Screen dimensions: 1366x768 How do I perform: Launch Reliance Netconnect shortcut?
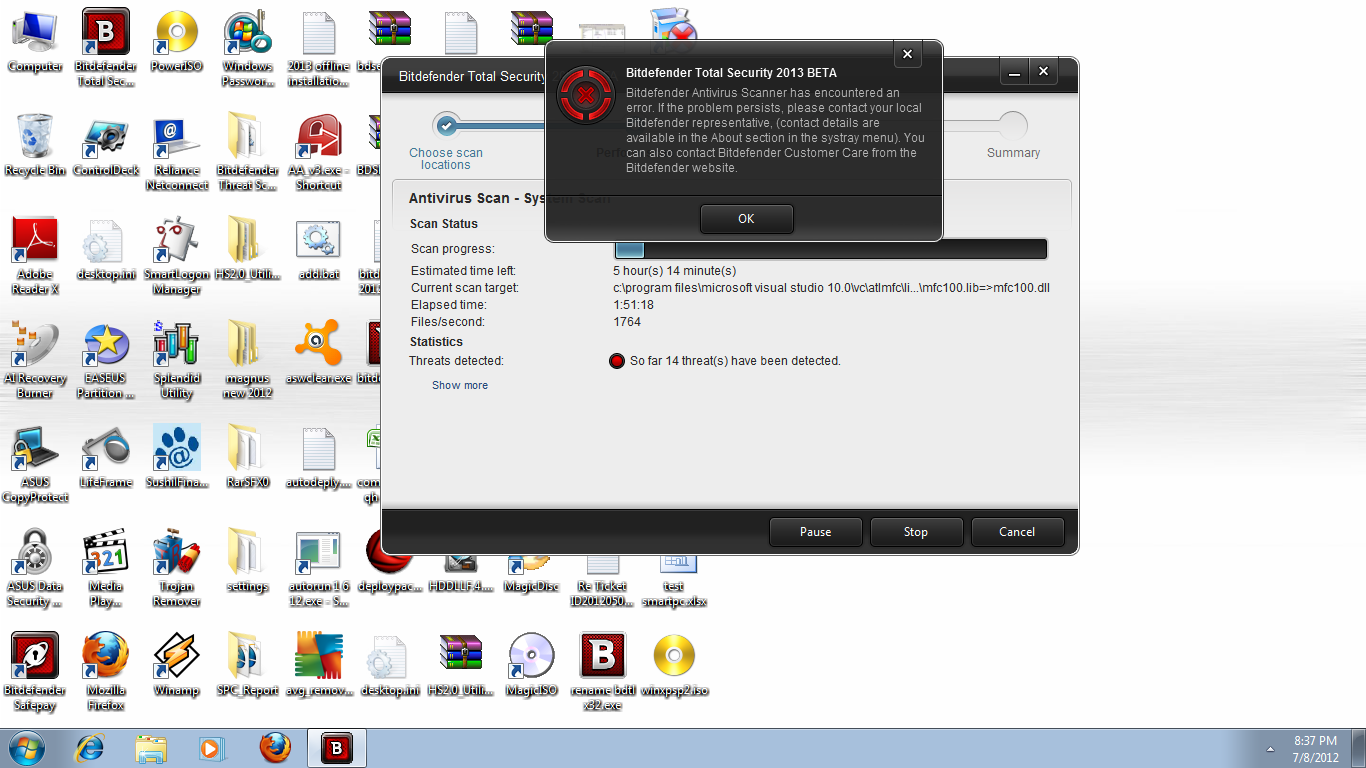click(177, 152)
